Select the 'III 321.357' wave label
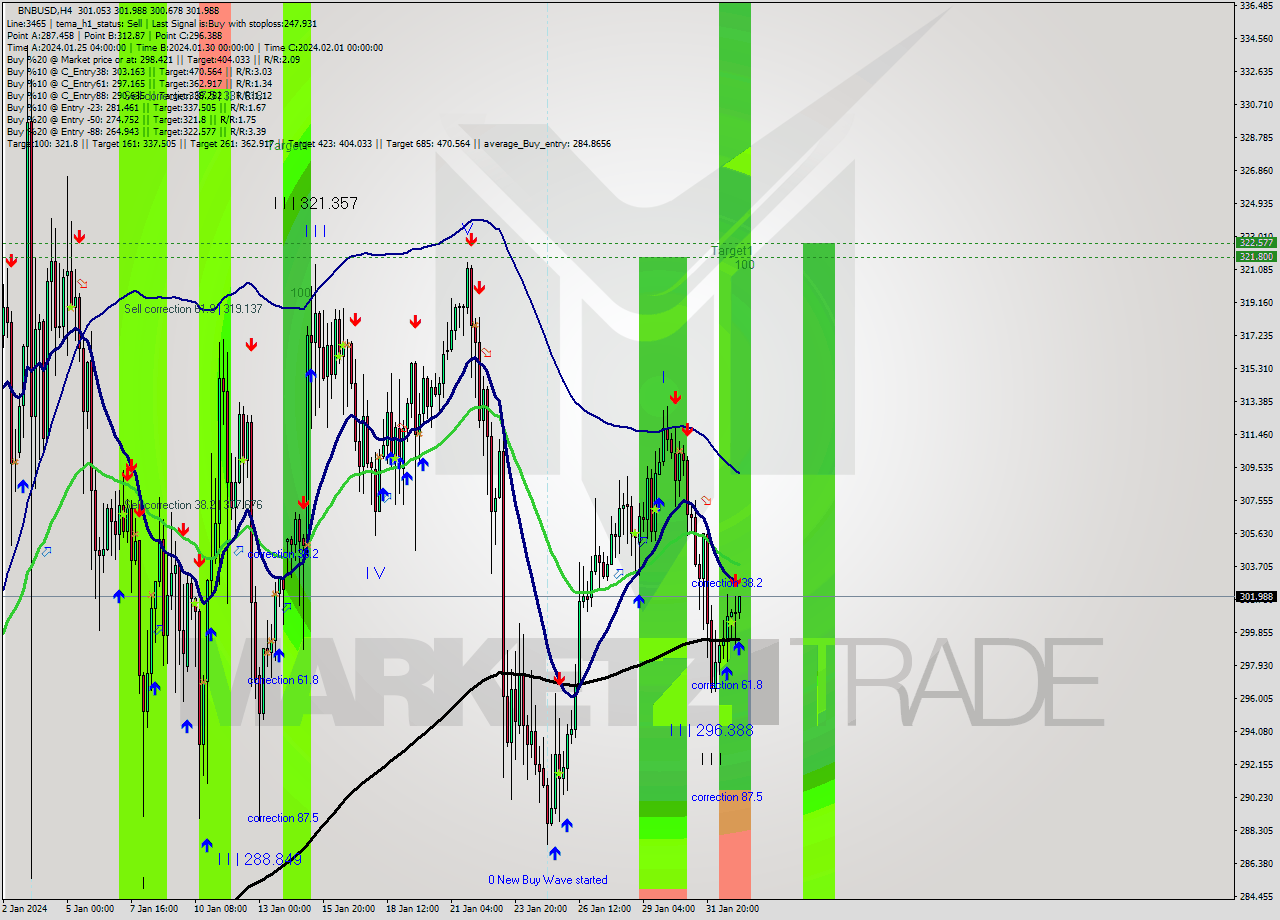Screen dimensions: 1280x920 click(x=315, y=203)
